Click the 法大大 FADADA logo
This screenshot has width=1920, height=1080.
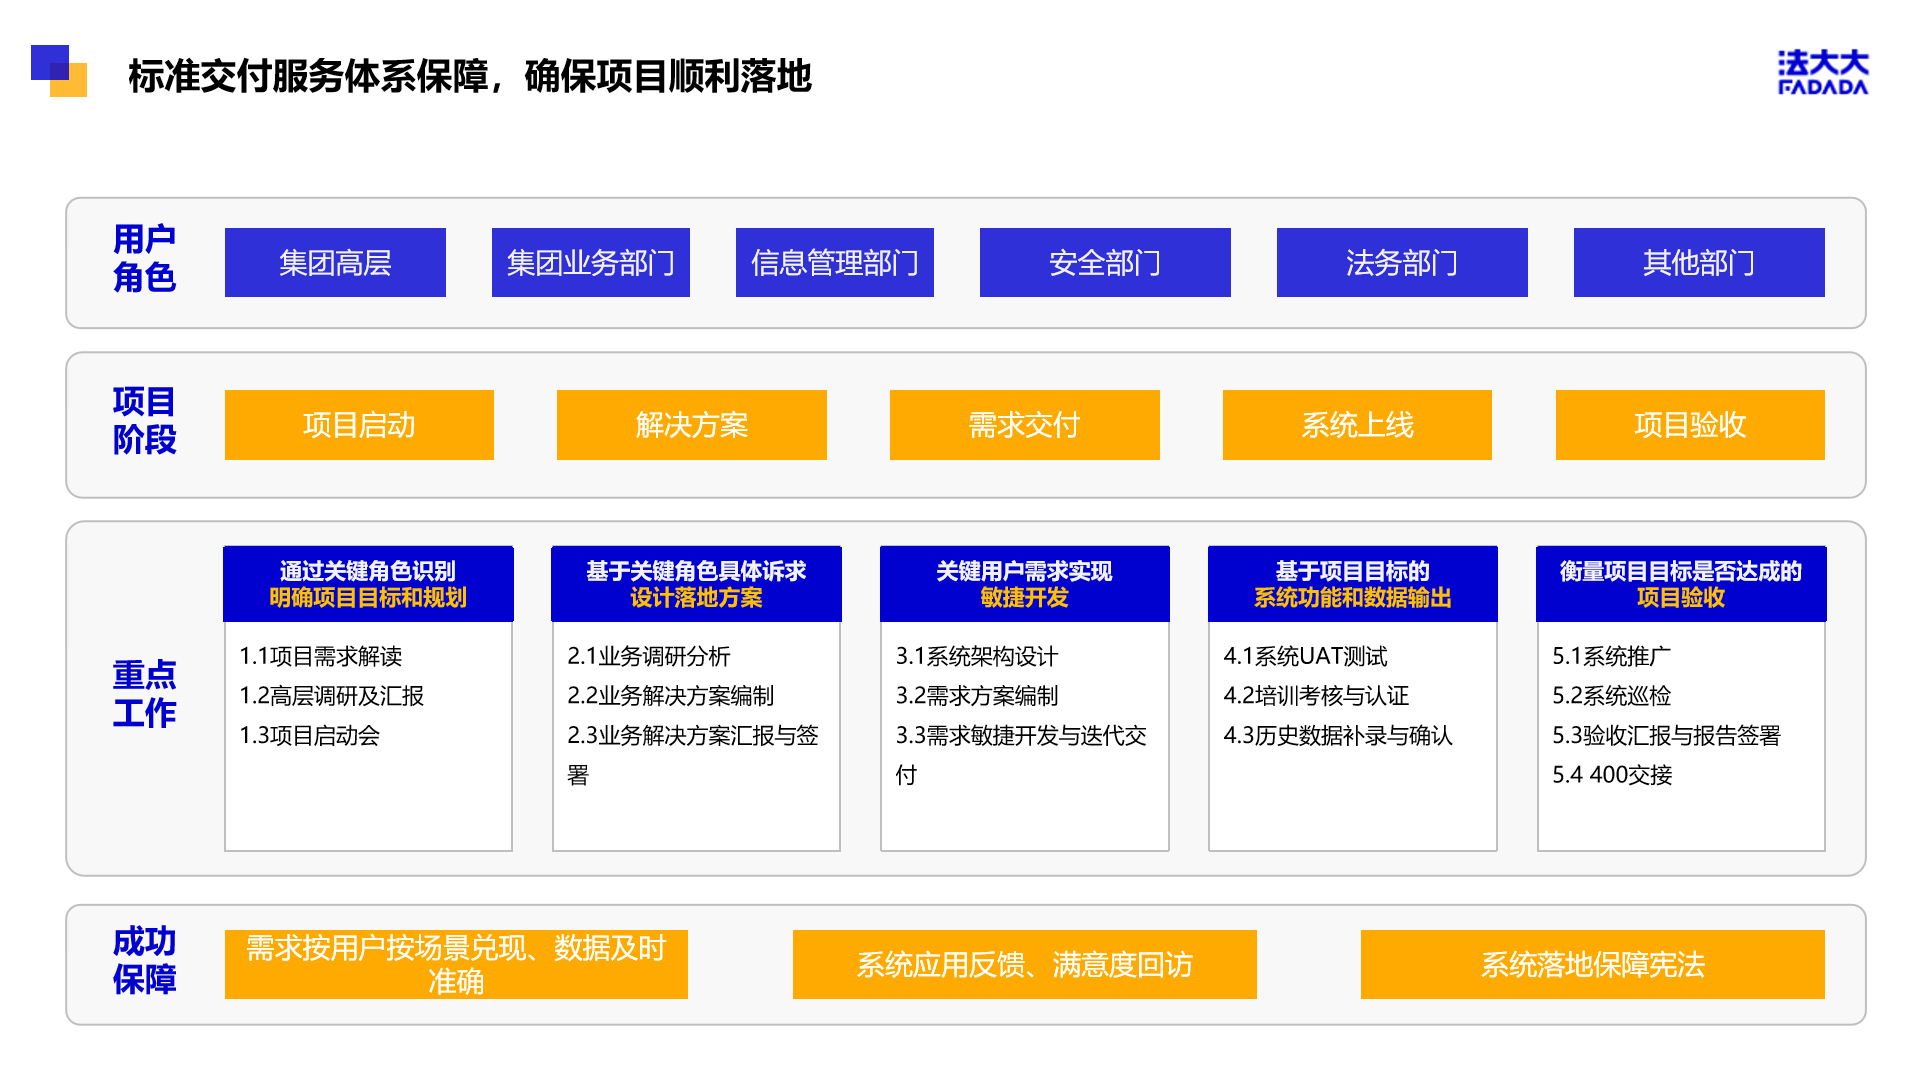pyautogui.click(x=1823, y=72)
